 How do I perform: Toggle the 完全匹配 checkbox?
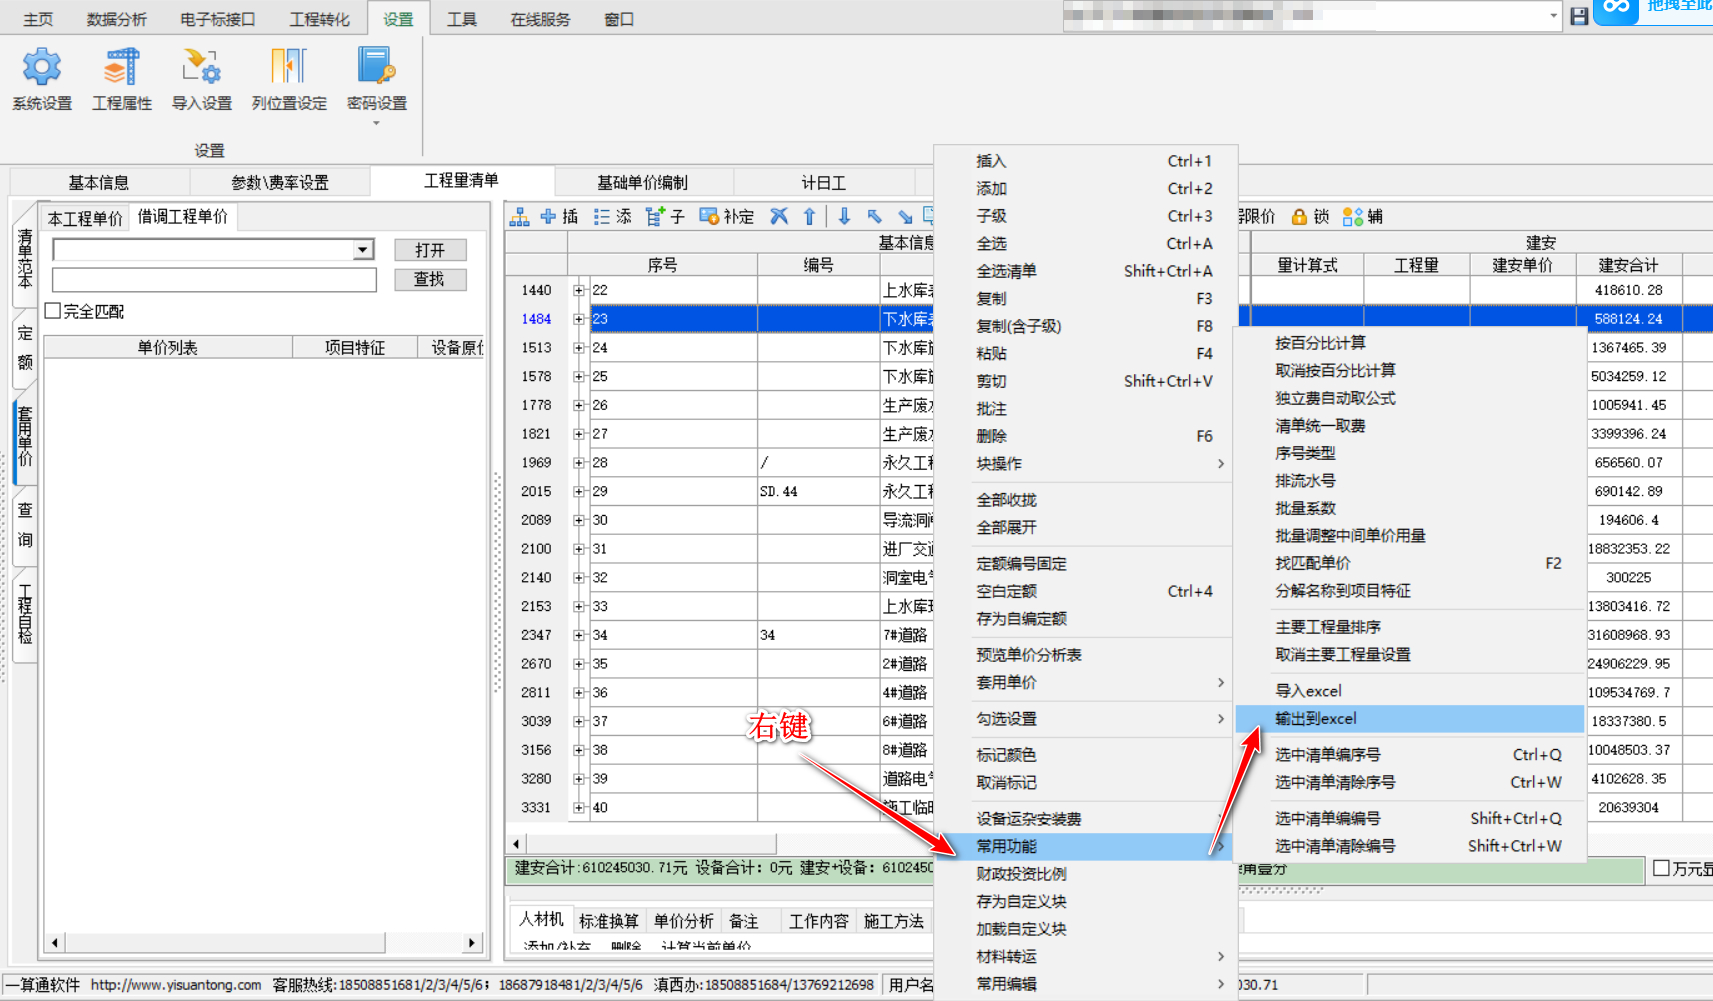click(53, 311)
